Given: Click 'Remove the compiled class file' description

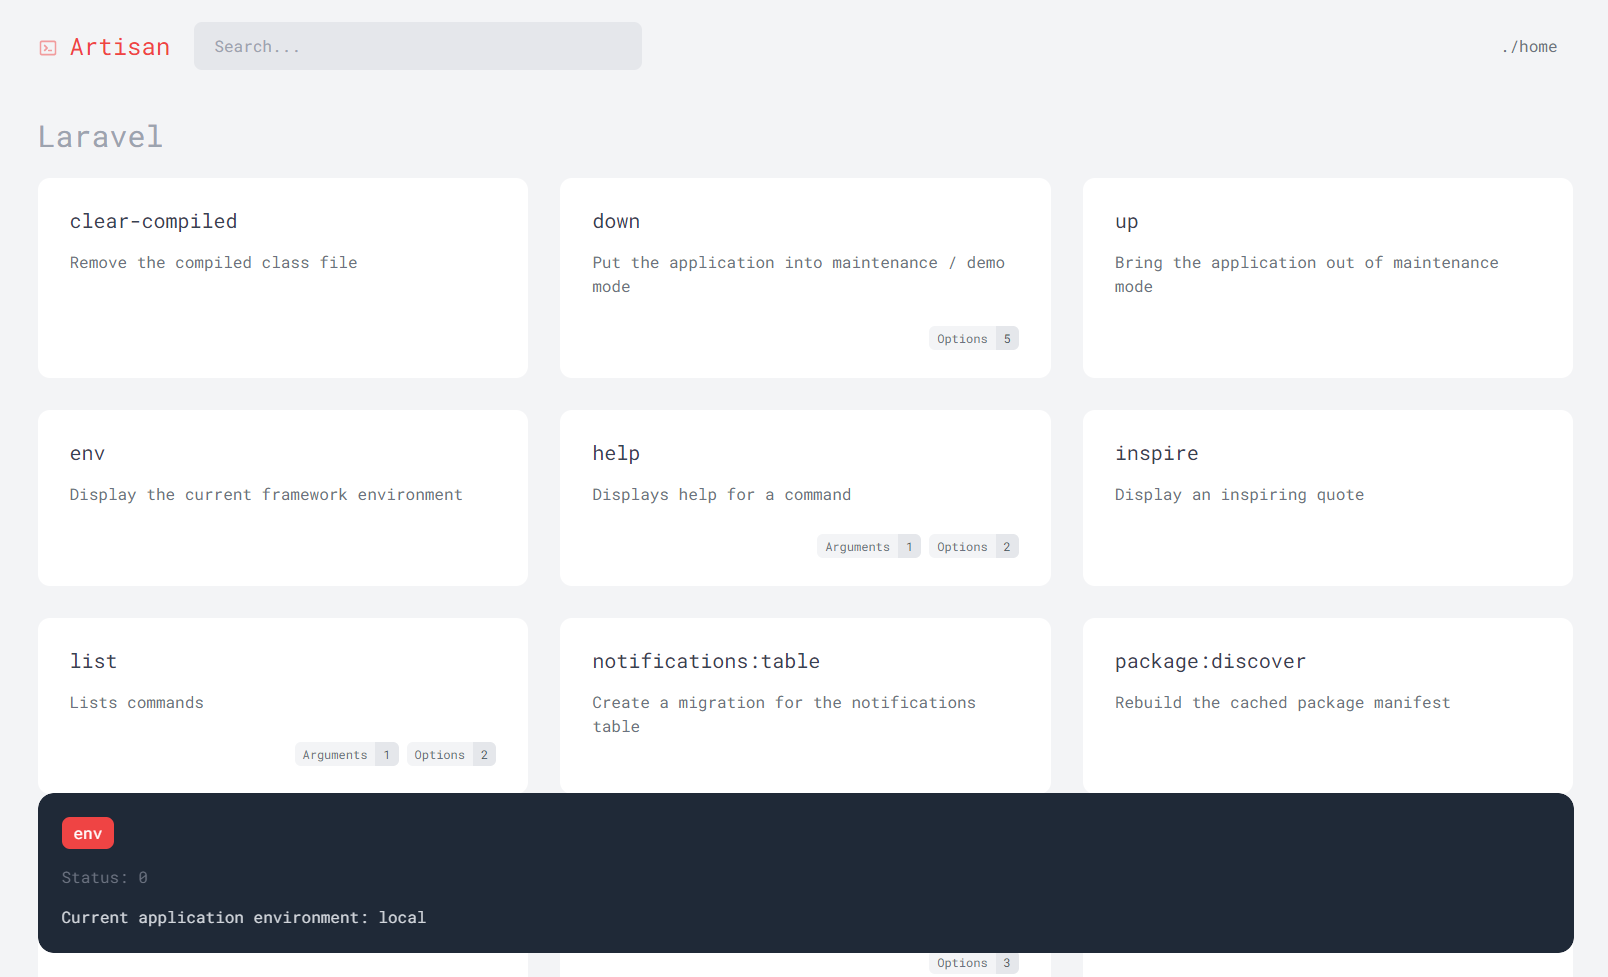Looking at the screenshot, I should click(x=213, y=263).
